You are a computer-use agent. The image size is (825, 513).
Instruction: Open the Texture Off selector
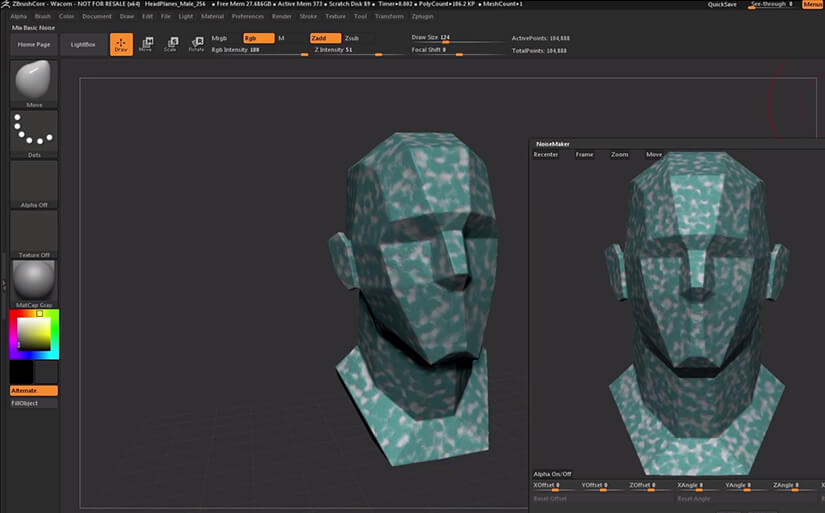click(34, 234)
